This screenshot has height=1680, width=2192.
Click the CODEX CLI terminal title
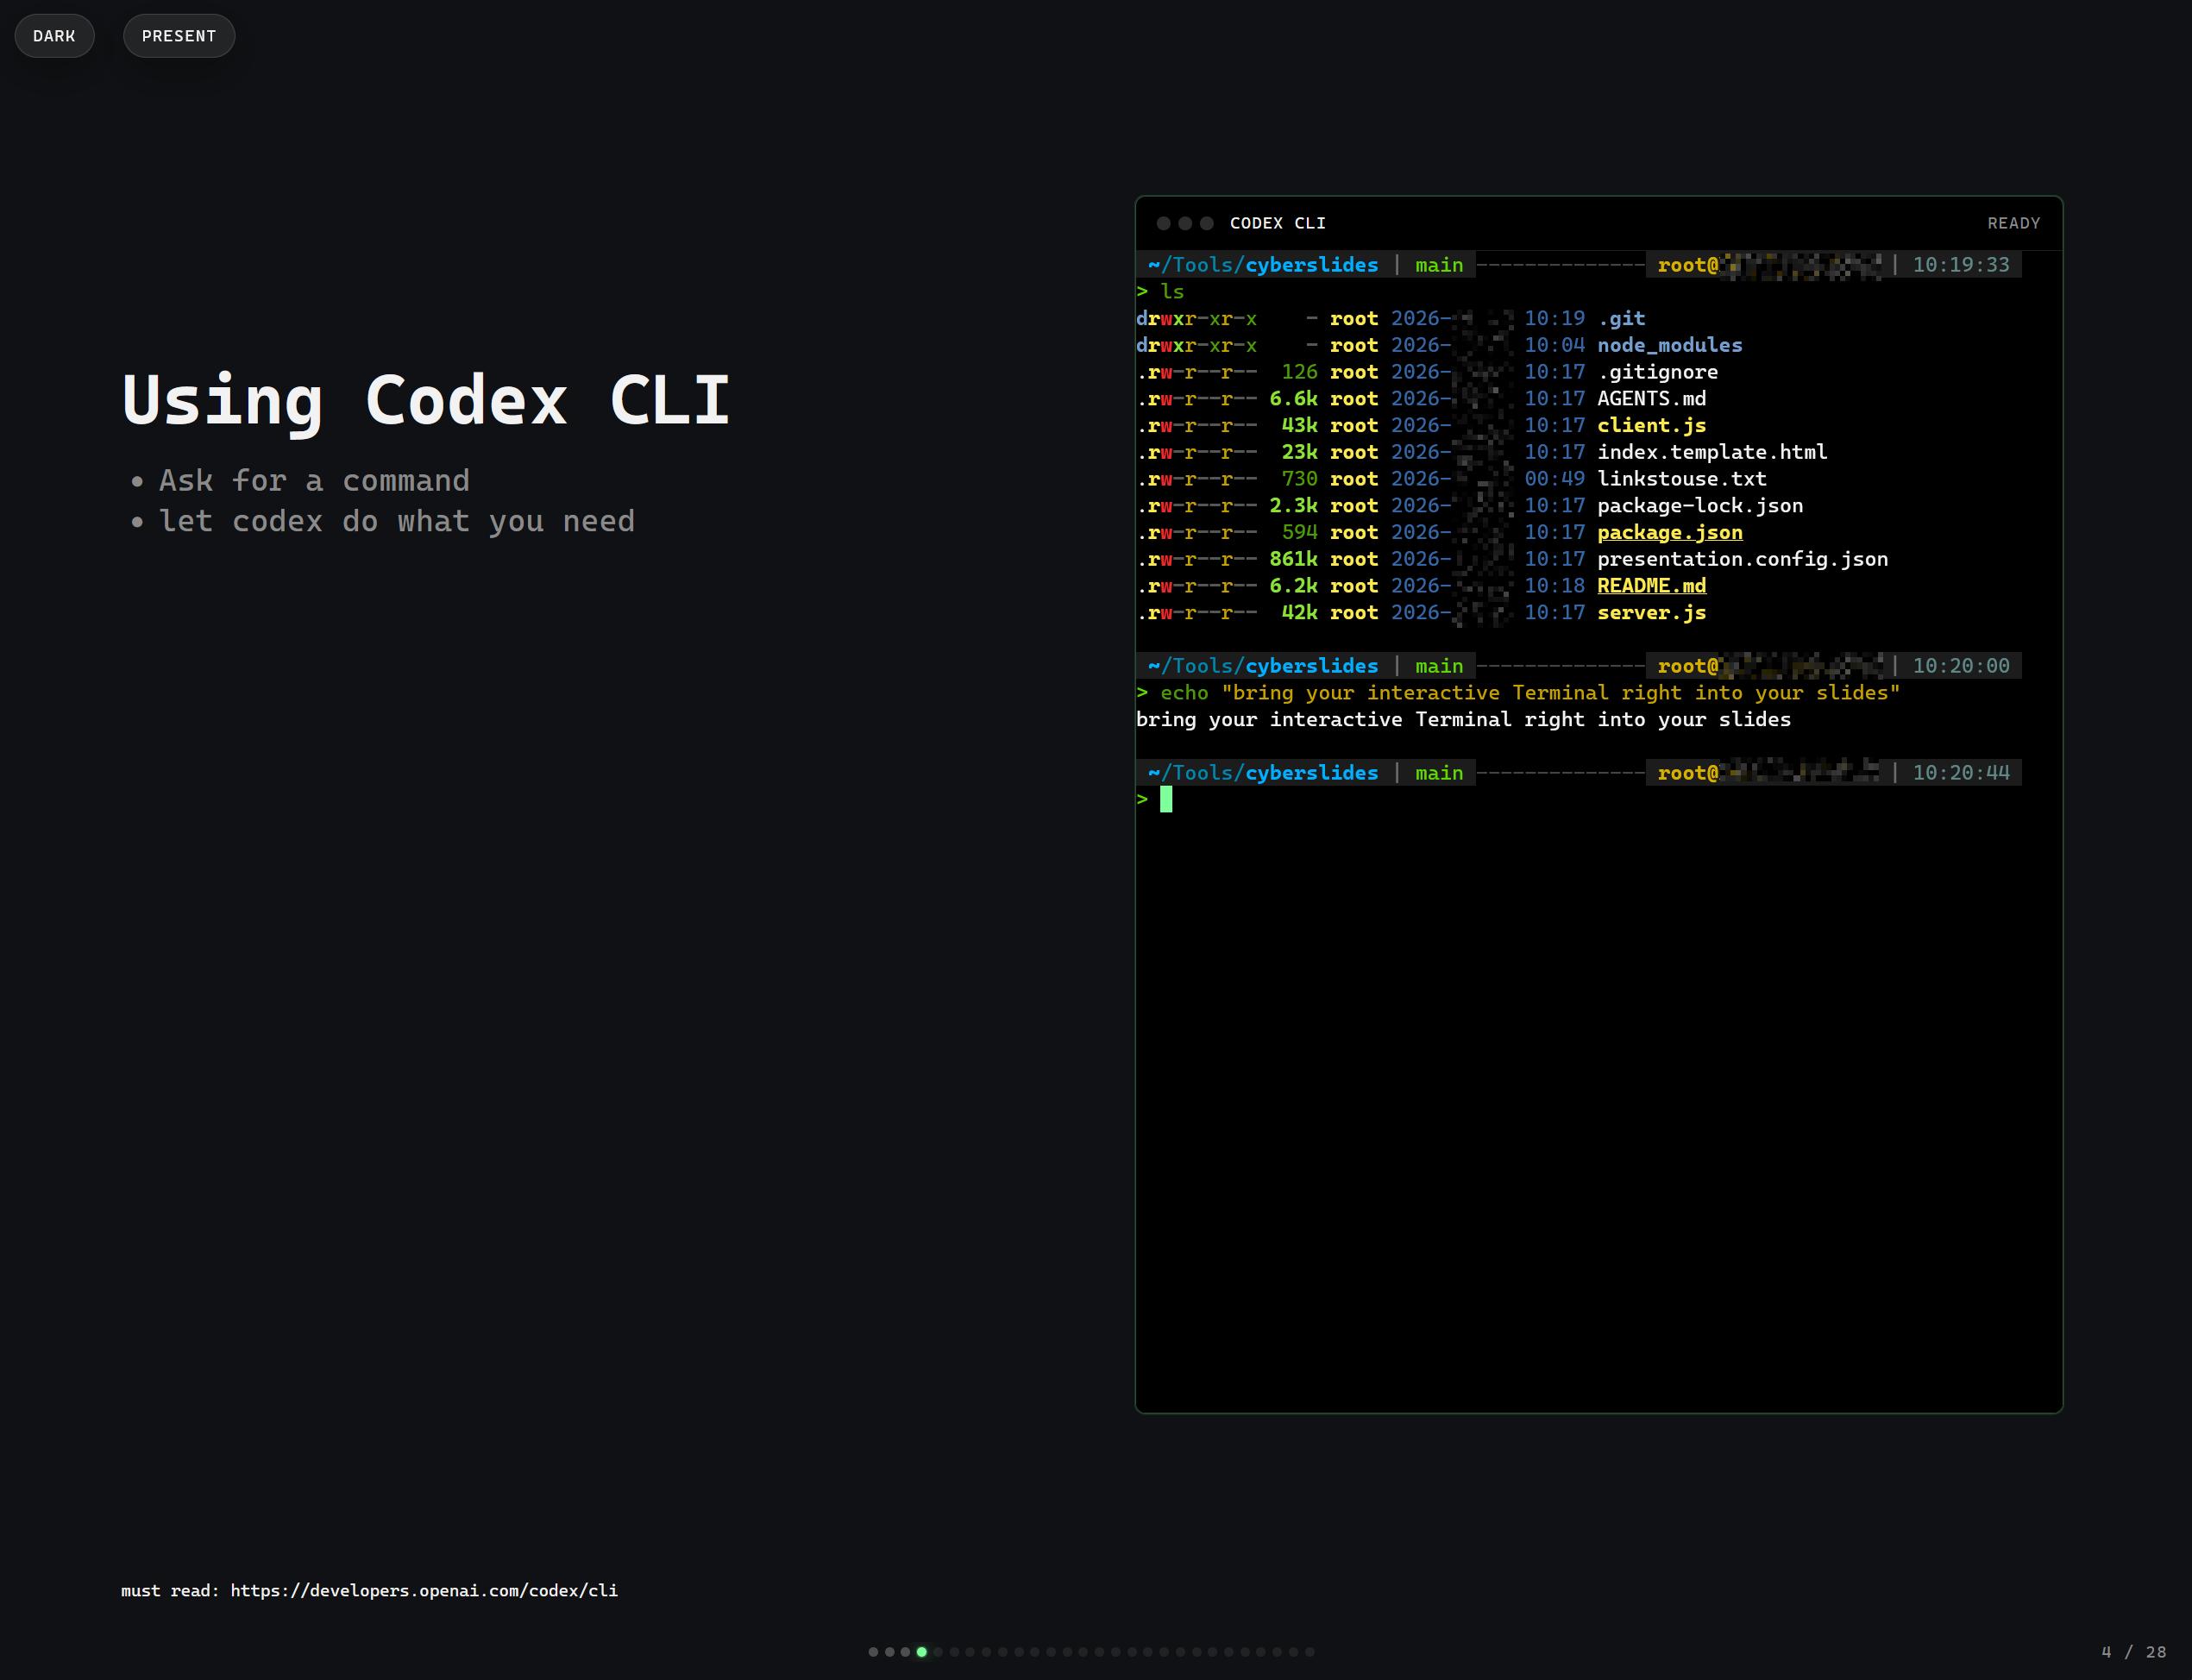1278,223
